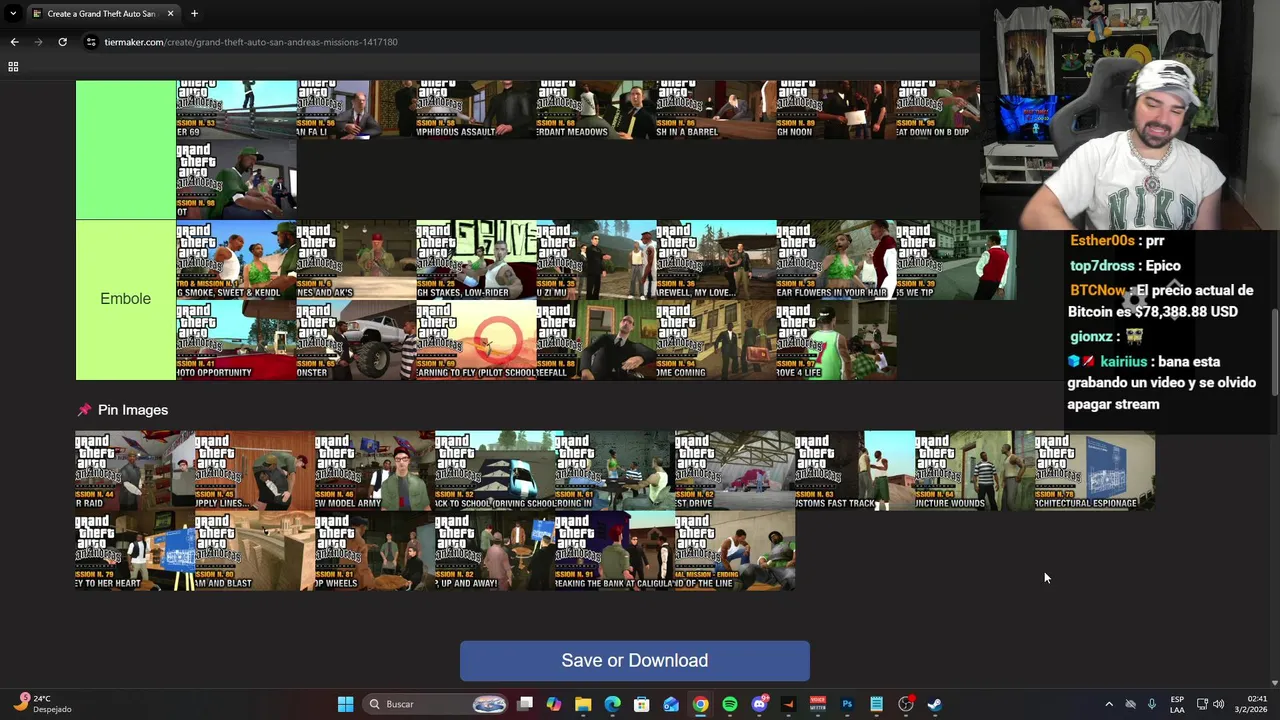Select Breaking the Bank at Caligula's thumbnail
The height and width of the screenshot is (720, 1280).
point(615,550)
